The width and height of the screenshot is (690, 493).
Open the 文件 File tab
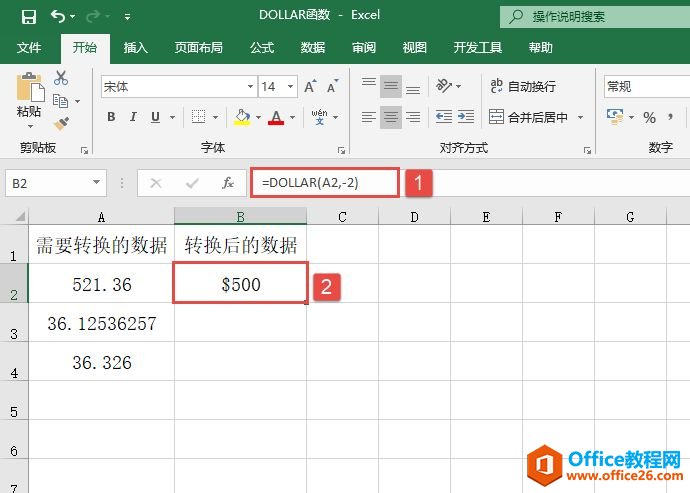click(29, 48)
